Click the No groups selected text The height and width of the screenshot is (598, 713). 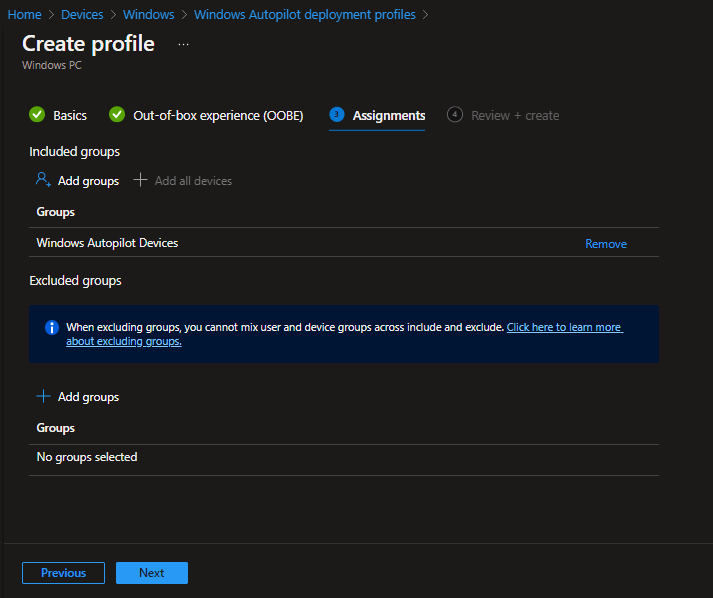[x=87, y=457]
